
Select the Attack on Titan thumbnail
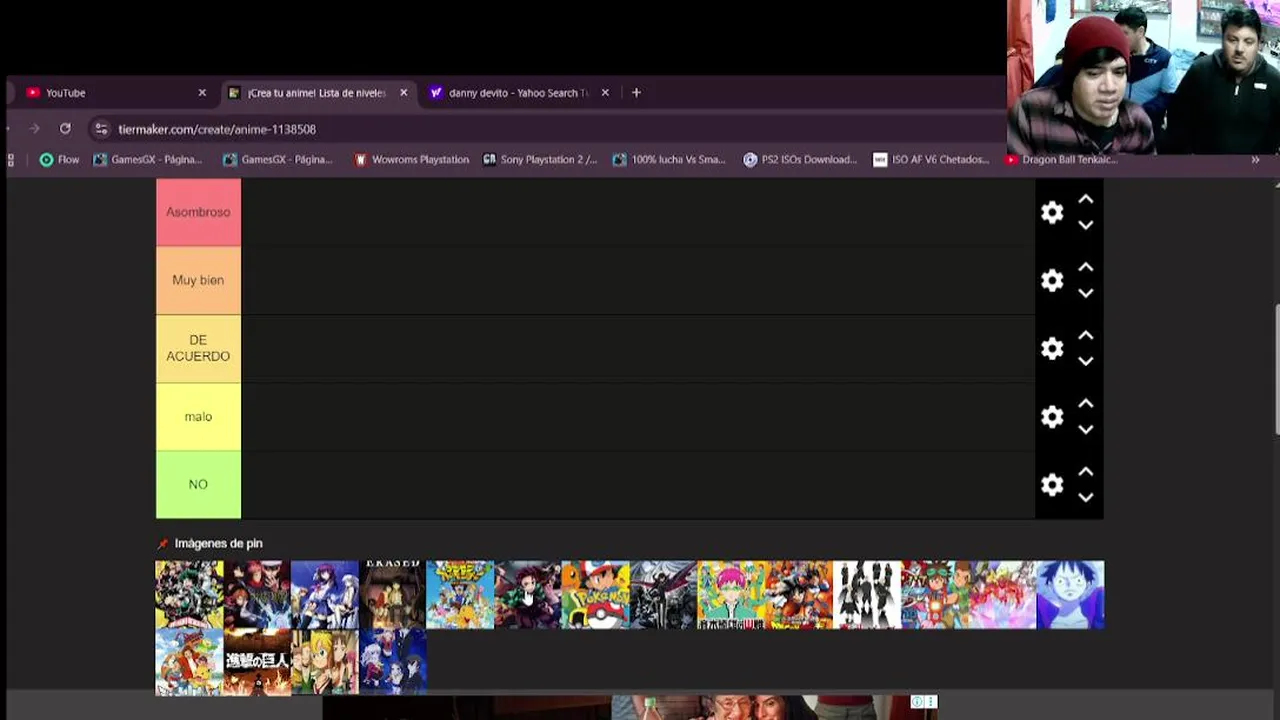[257, 661]
